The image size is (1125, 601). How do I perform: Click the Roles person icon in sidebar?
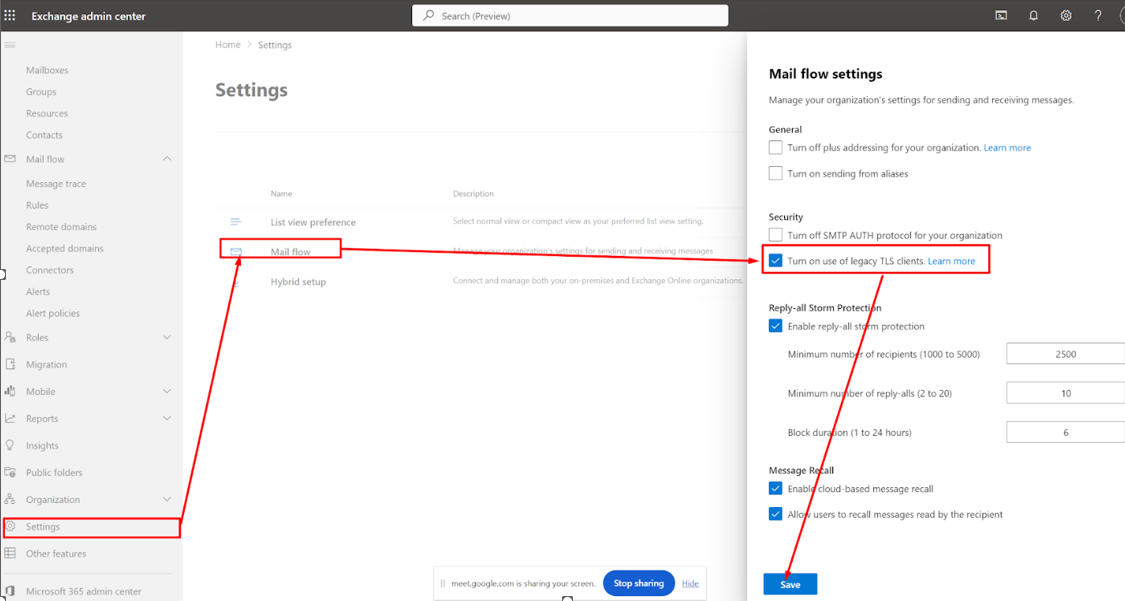(10, 337)
